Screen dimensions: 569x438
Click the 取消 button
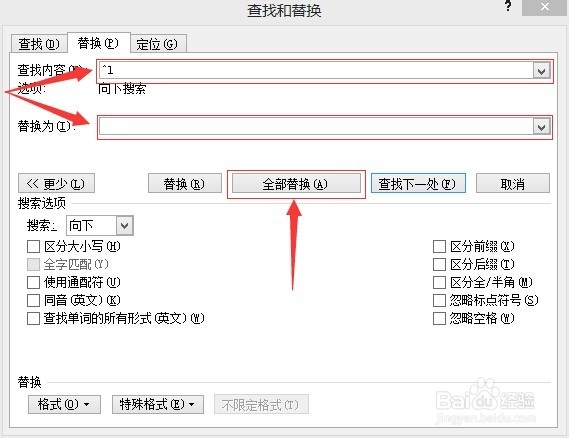click(x=513, y=183)
